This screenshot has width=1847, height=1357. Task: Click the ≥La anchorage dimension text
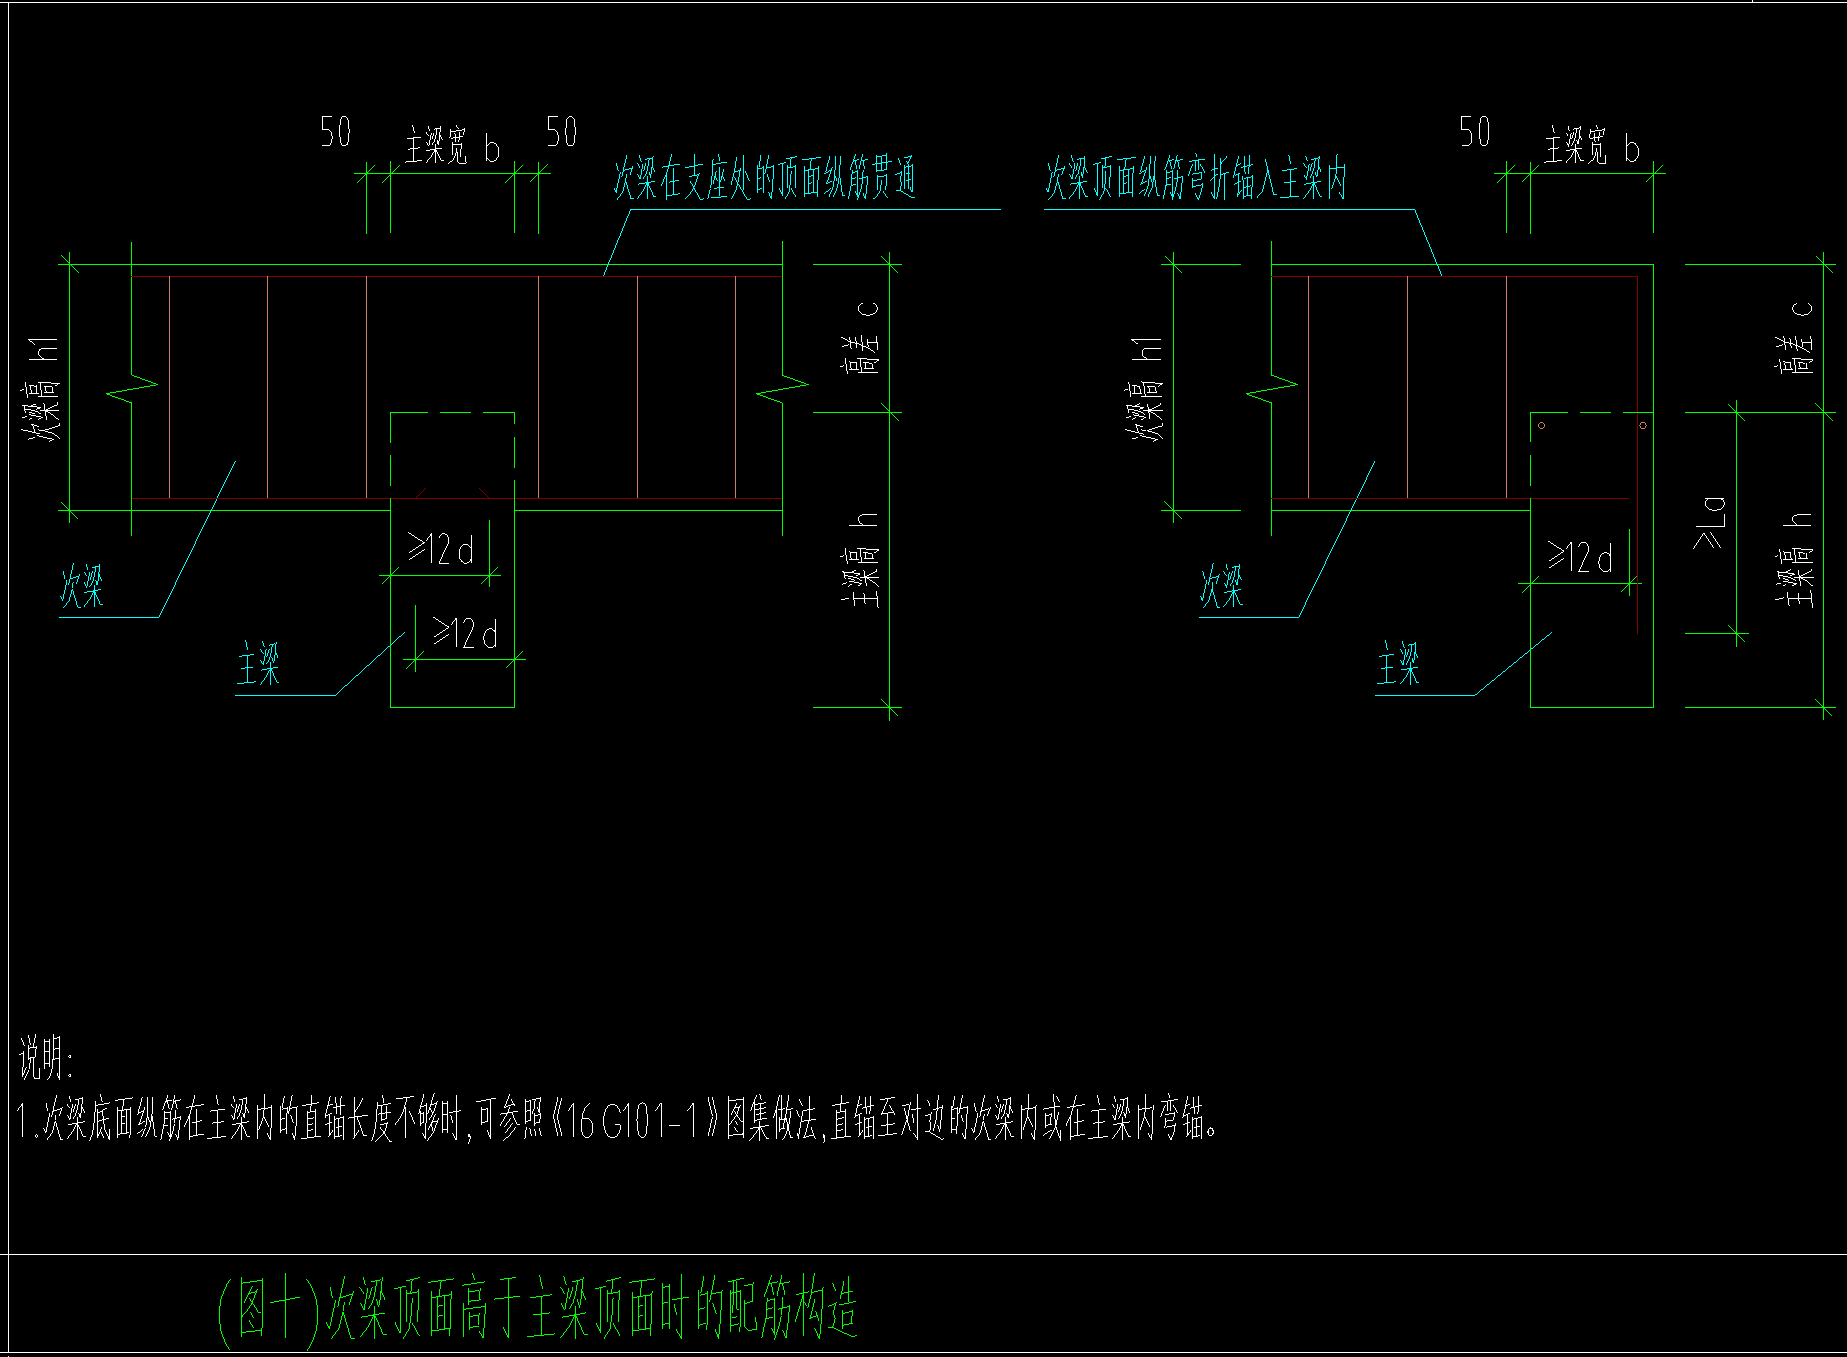click(1710, 522)
